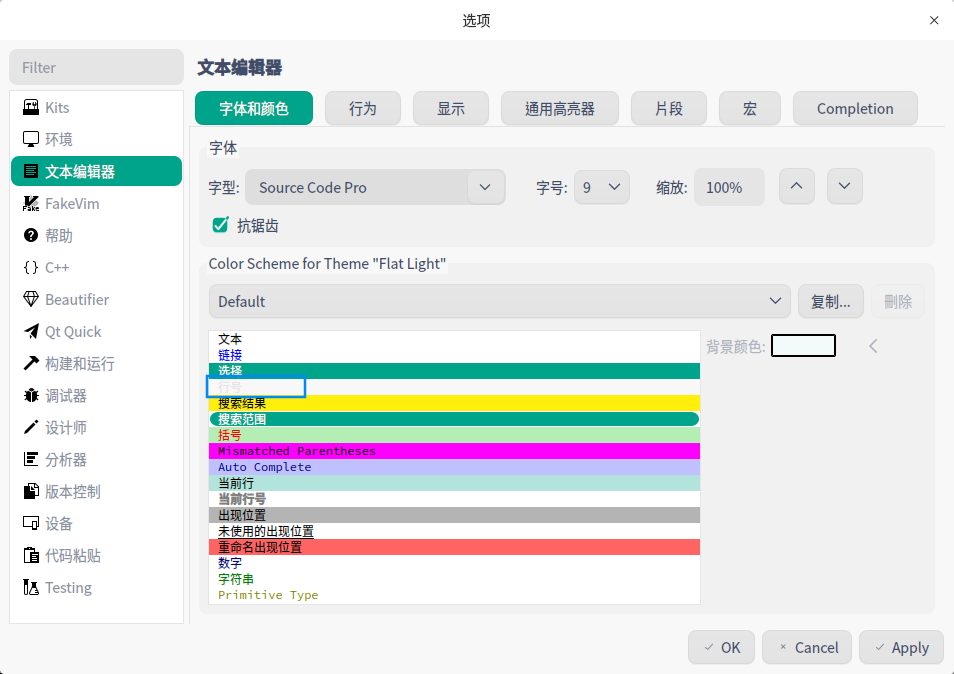Screen dimensions: 954x674
Task: Click the Filter search field
Action: coord(96,67)
